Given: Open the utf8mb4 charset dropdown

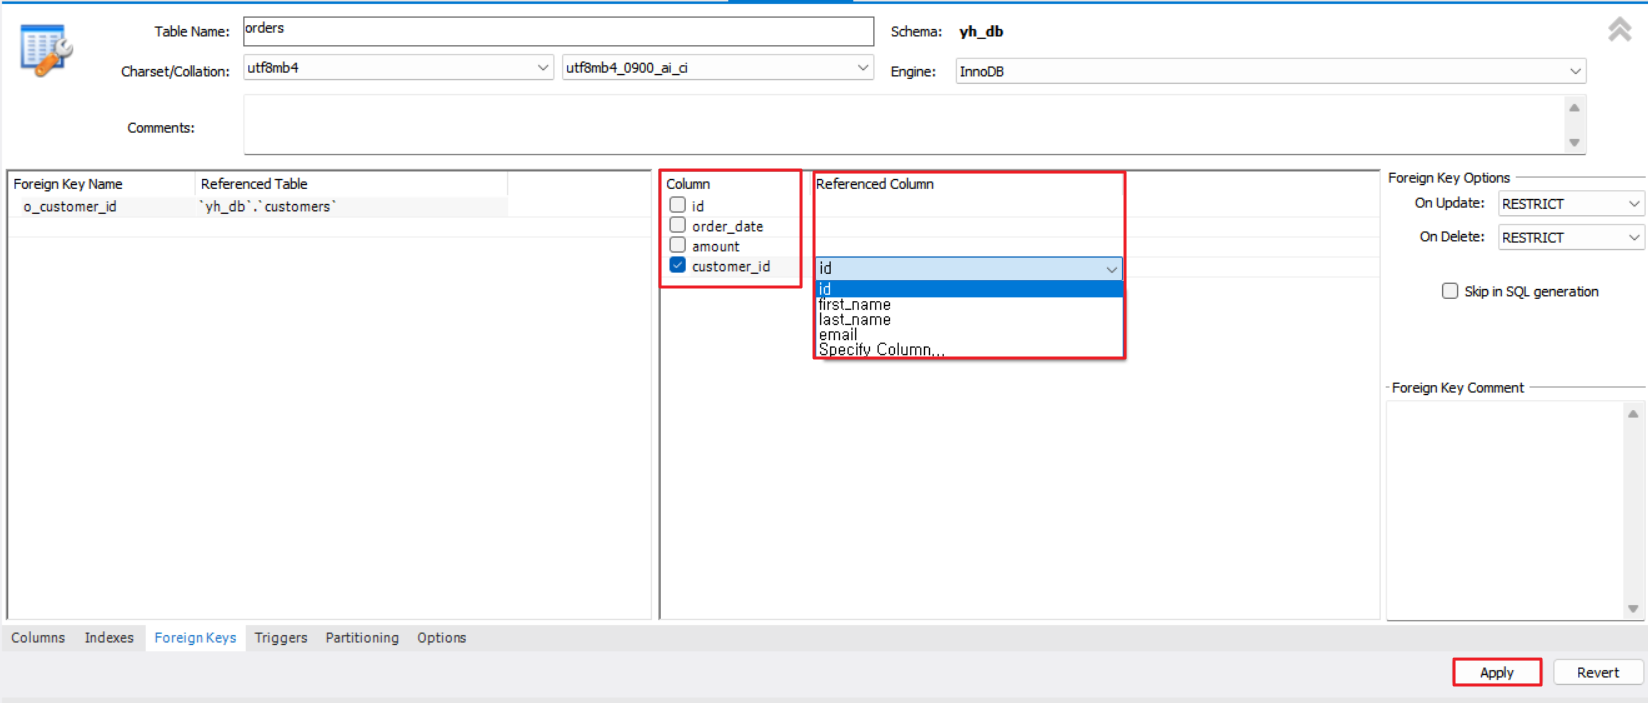Looking at the screenshot, I should point(398,68).
